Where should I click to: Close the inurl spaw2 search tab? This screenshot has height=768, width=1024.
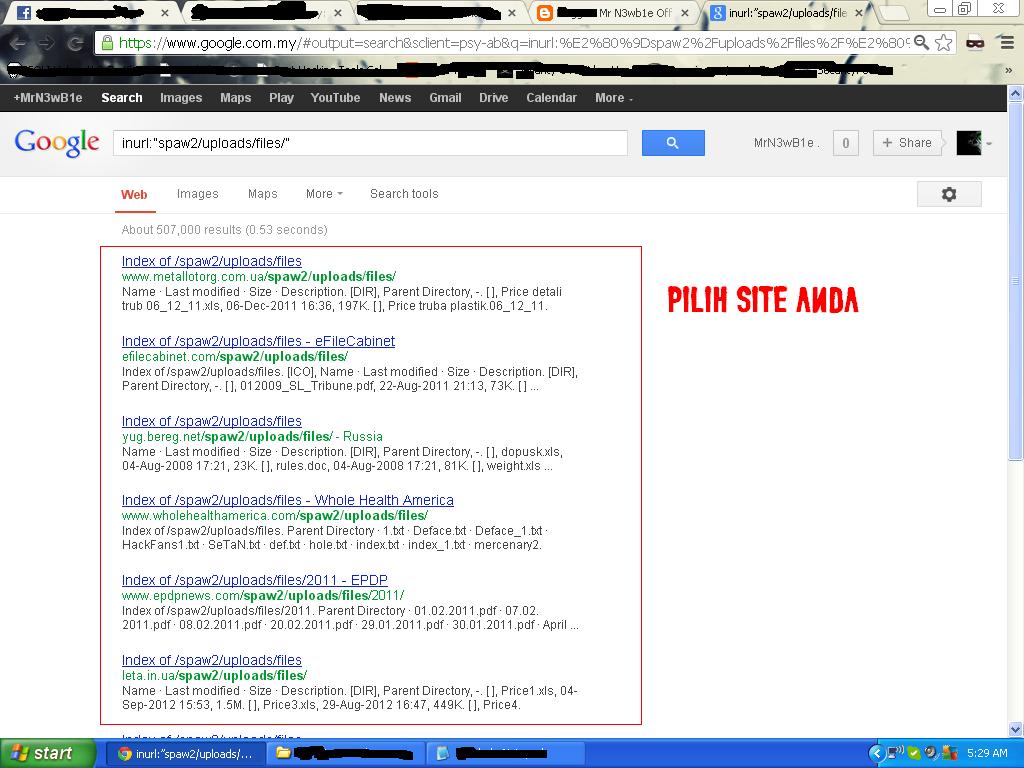pos(859,13)
